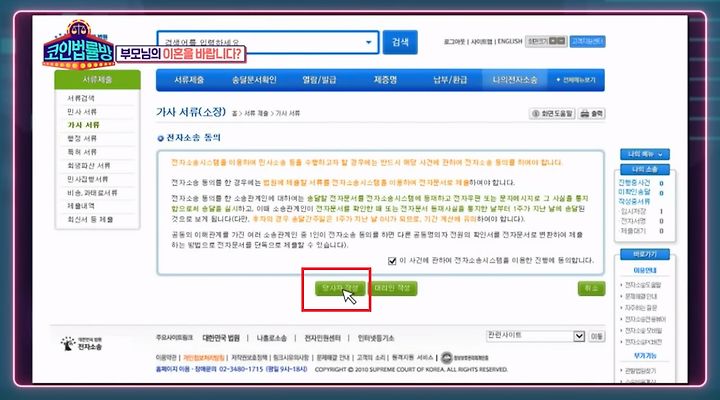Collapse the 나의 메뉴 dropdown panel
The image size is (720, 400).
click(x=645, y=154)
